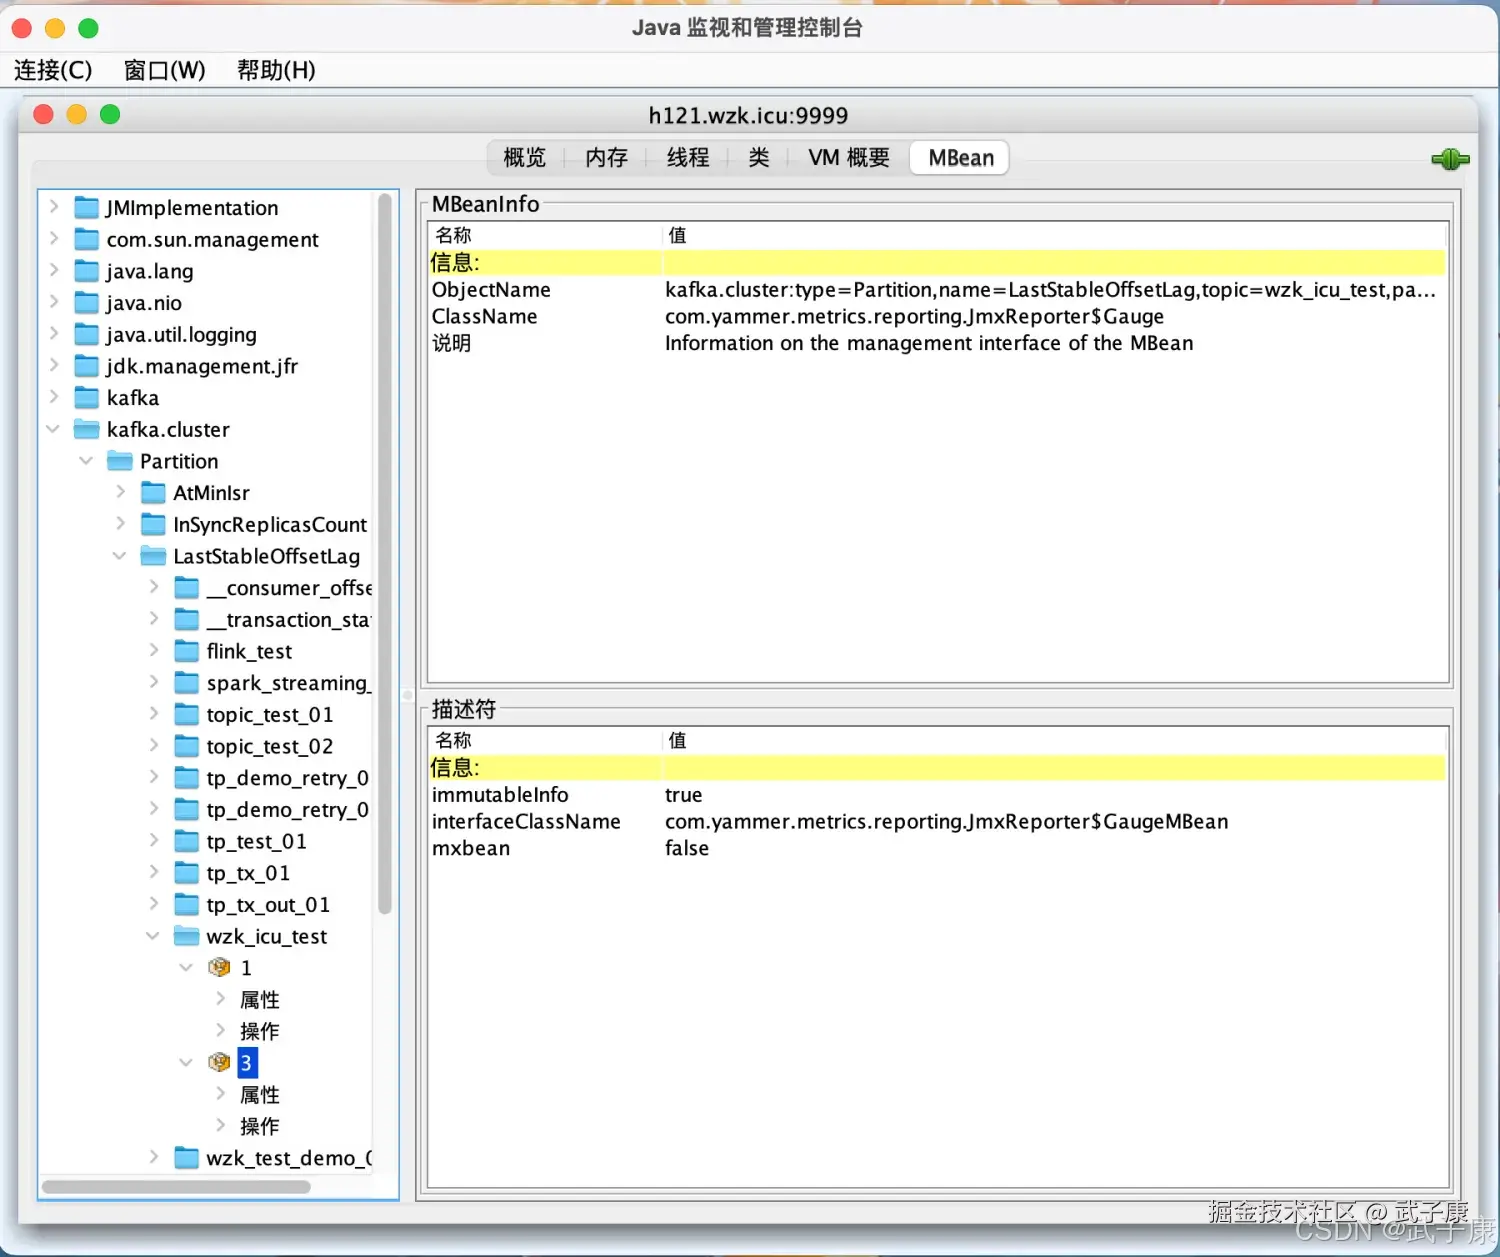Click the MBean icon for partition 1

pyautogui.click(x=219, y=968)
